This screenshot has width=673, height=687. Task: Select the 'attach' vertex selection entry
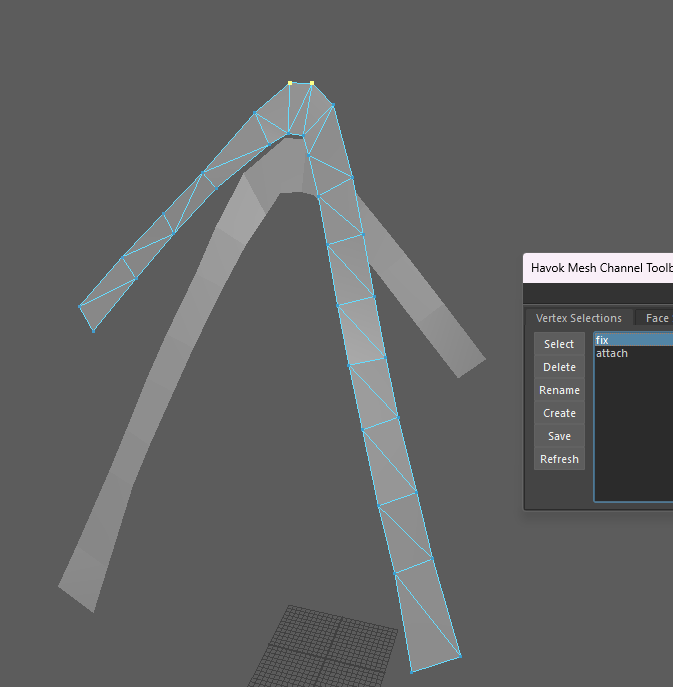(634, 353)
